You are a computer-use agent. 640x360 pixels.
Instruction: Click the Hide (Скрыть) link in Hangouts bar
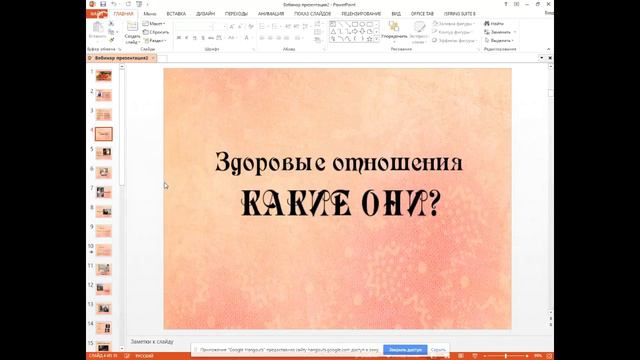click(x=438, y=349)
